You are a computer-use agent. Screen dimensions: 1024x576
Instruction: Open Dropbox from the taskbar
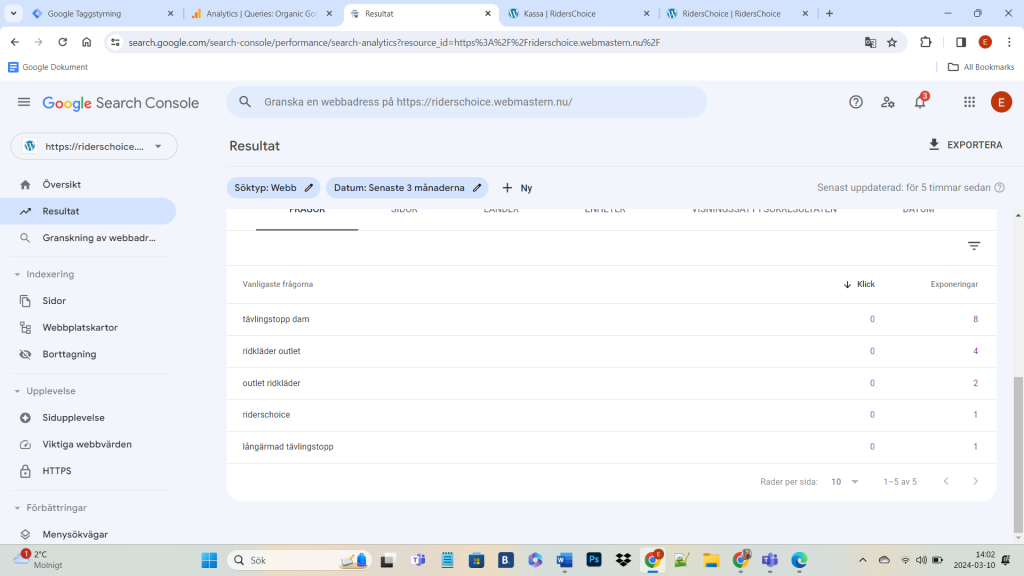(x=623, y=560)
